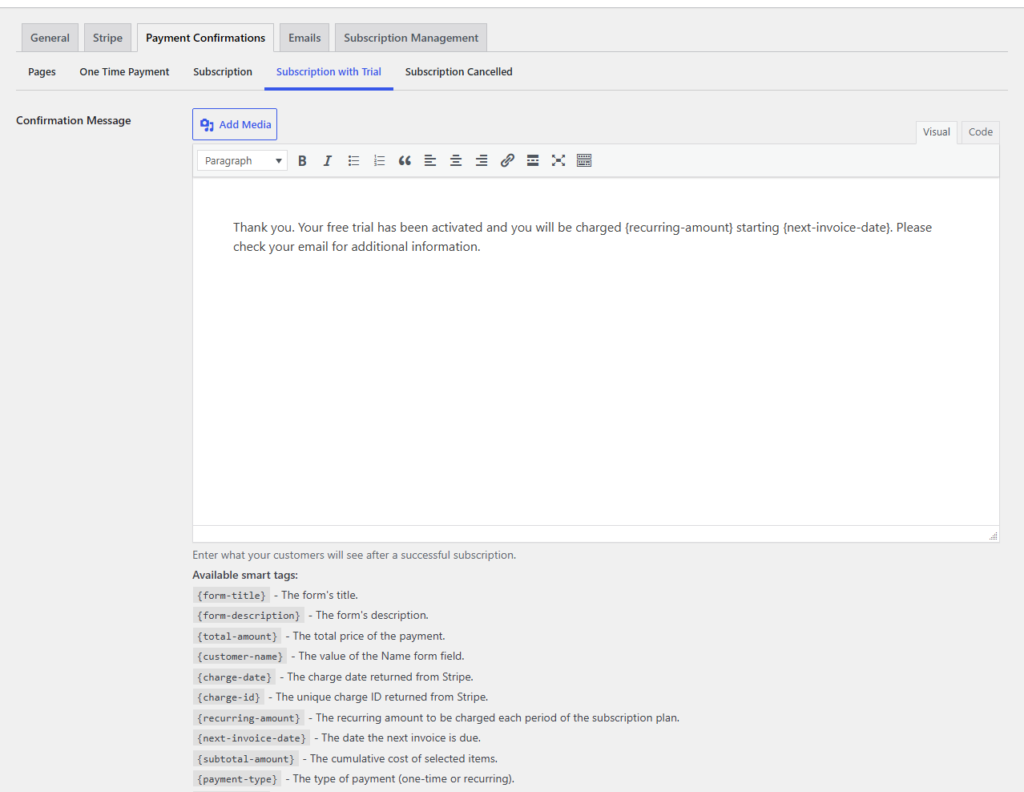This screenshot has height=792, width=1024.
Task: Toggle the editor toolbar (kitchen sink)
Action: pyautogui.click(x=584, y=161)
